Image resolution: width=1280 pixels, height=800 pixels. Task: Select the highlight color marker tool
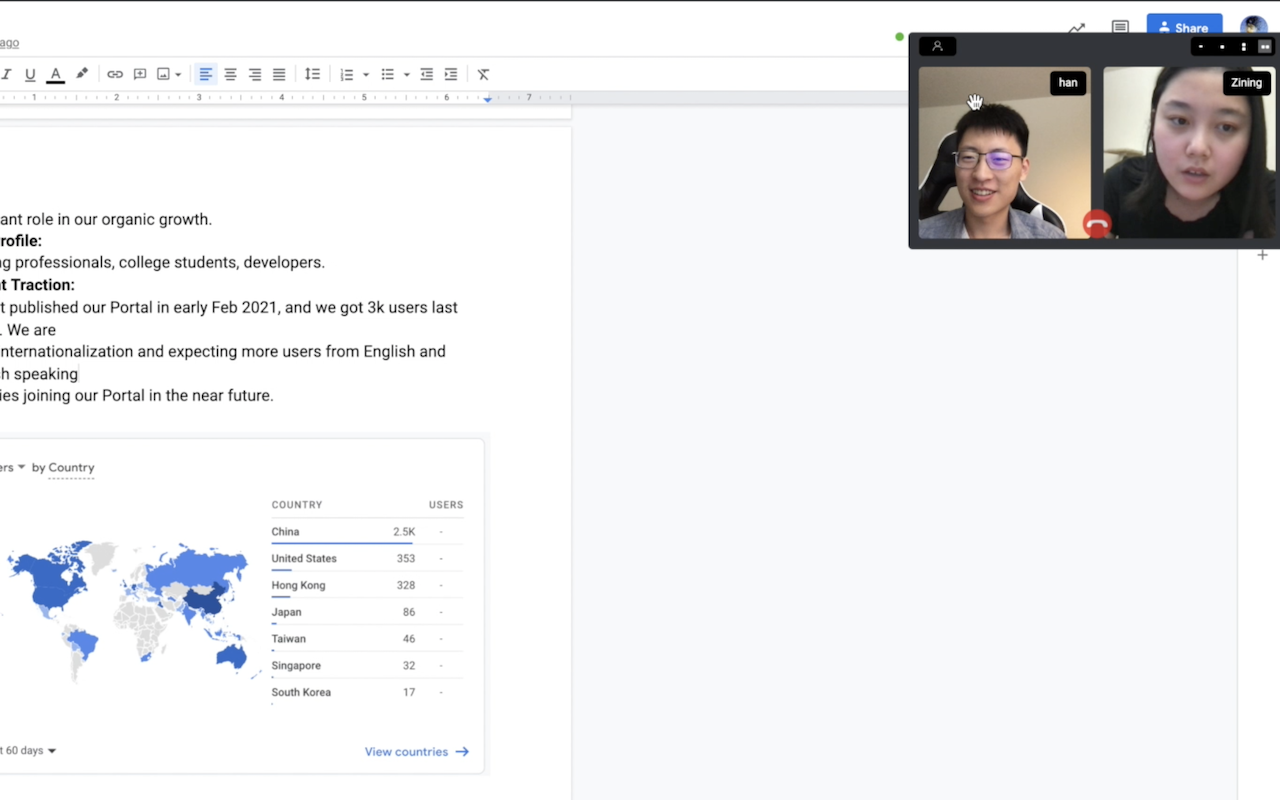[82, 74]
